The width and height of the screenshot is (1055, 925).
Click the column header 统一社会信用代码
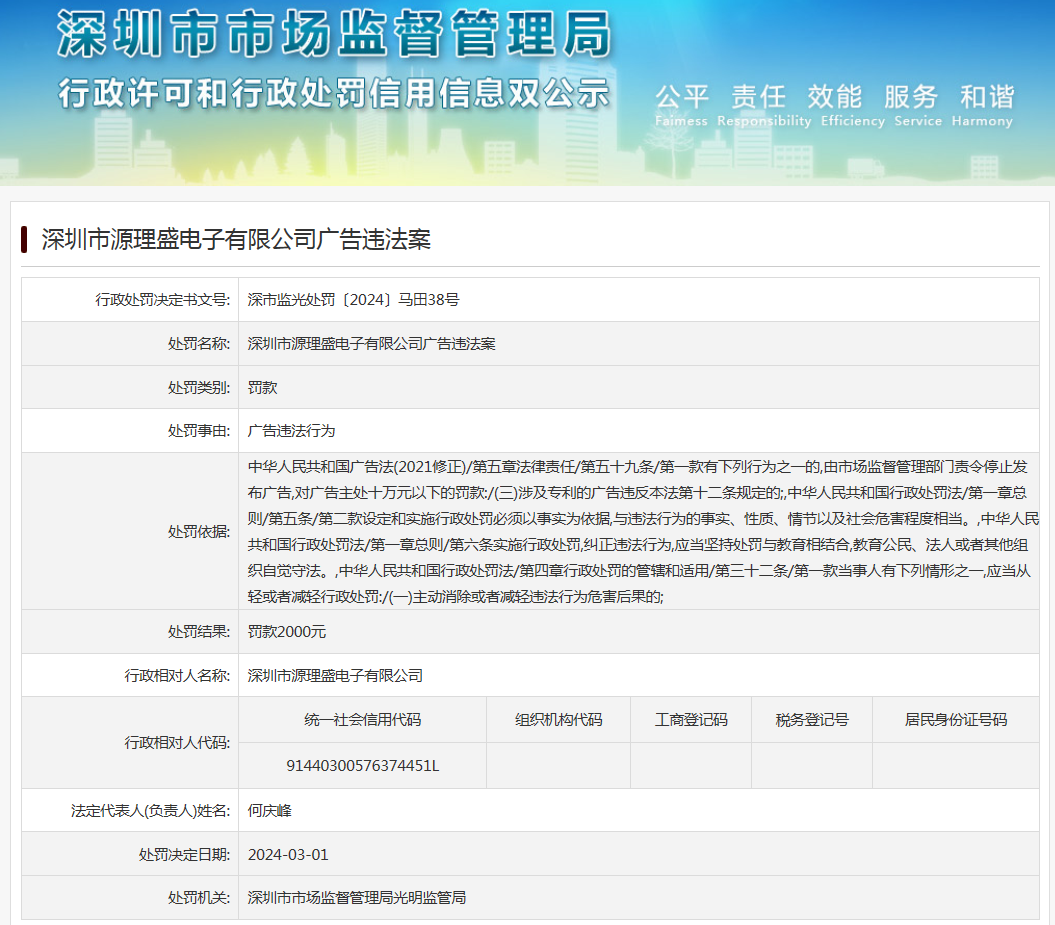tap(363, 720)
